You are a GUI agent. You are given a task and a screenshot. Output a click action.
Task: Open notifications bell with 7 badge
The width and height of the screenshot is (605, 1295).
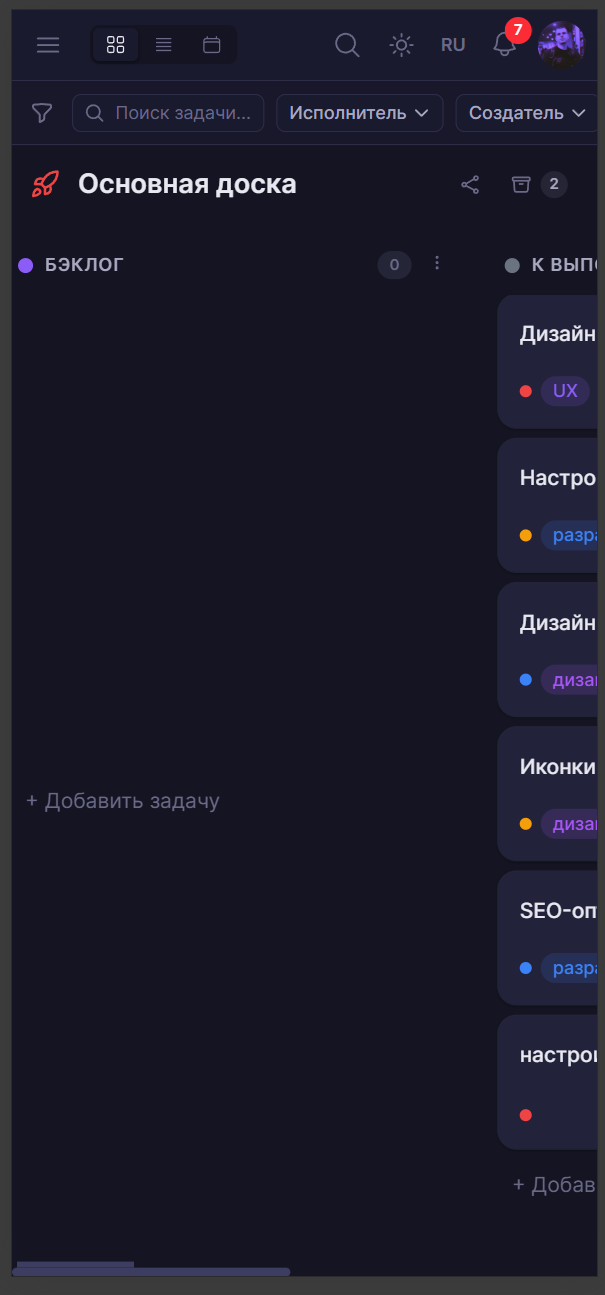[x=505, y=45]
